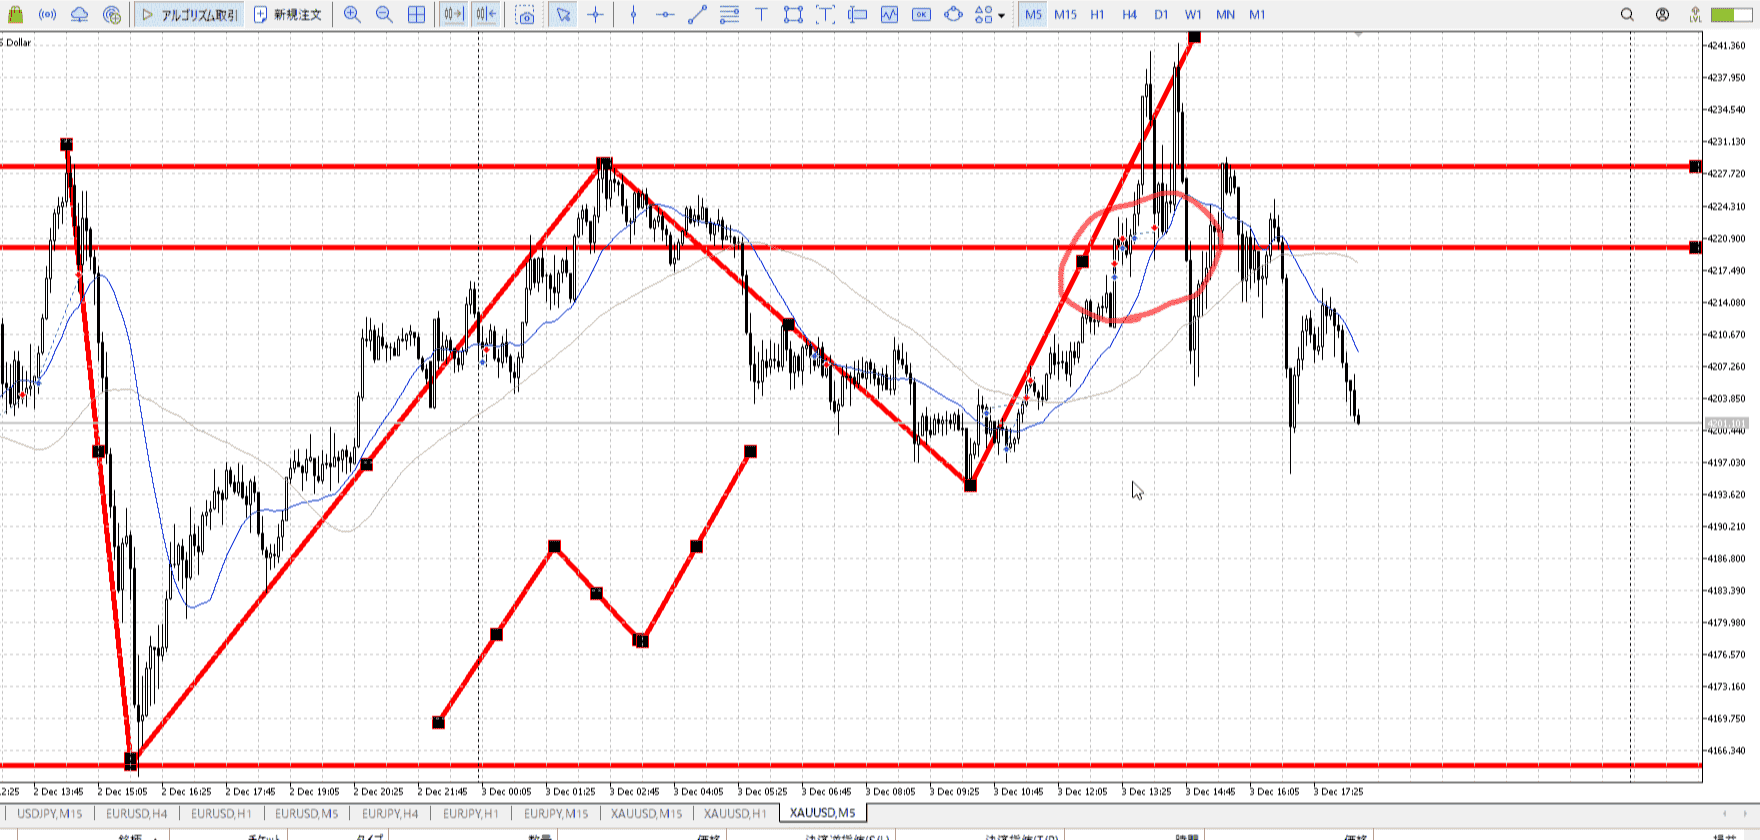The height and width of the screenshot is (840, 1760).
Task: Select the horizontal line drawing tool
Action: point(665,15)
